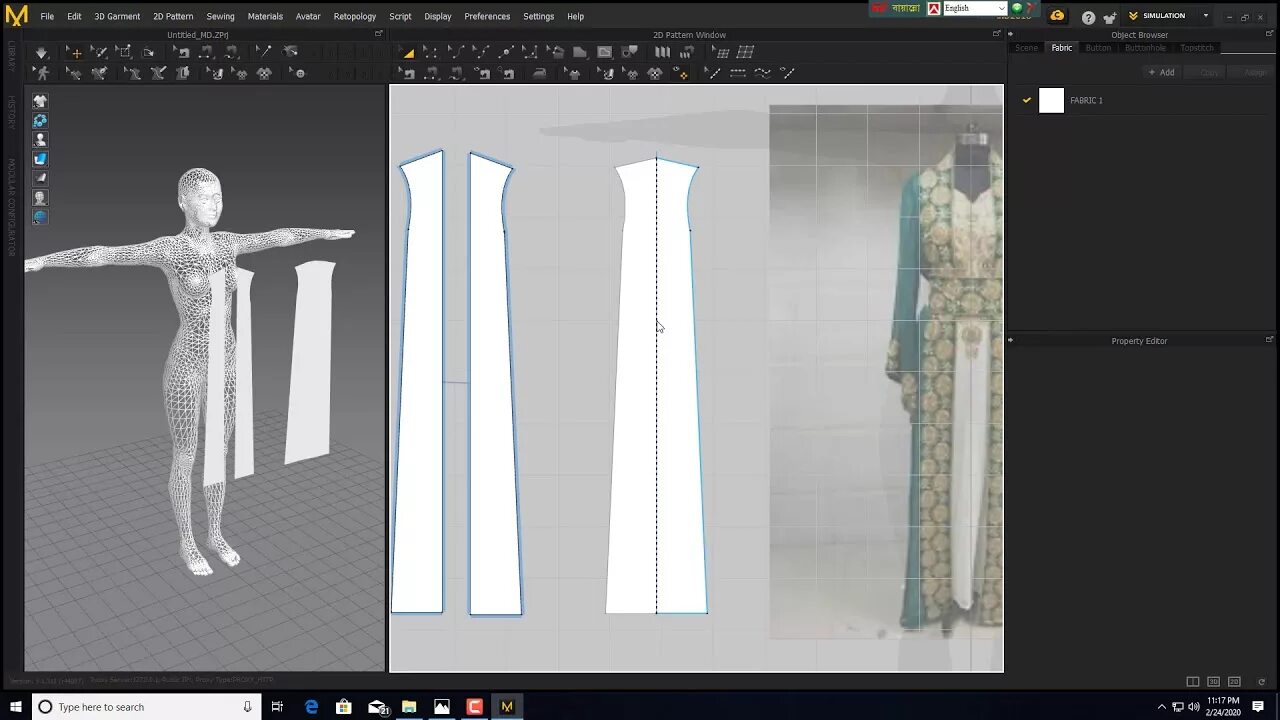The width and height of the screenshot is (1280, 720).
Task: Pick the Segment Sewing tool
Action: click(433, 71)
